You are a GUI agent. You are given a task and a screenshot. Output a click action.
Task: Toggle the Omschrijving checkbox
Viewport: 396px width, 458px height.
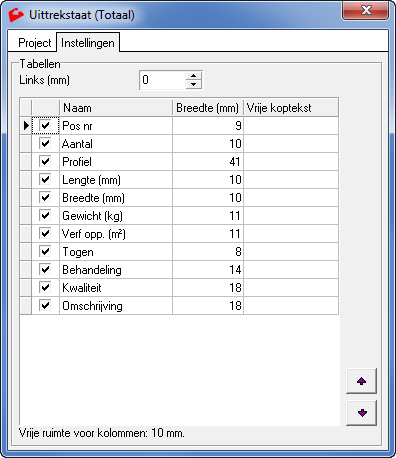point(45,306)
